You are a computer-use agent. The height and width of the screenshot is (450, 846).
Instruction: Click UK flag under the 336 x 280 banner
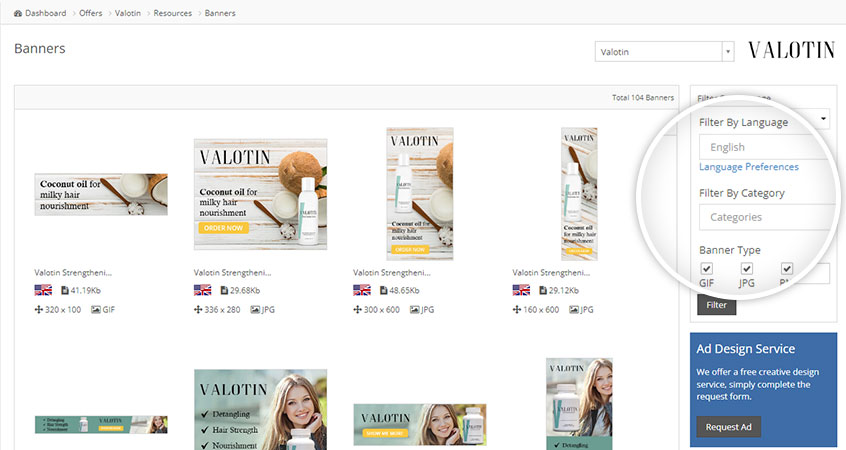click(202, 290)
